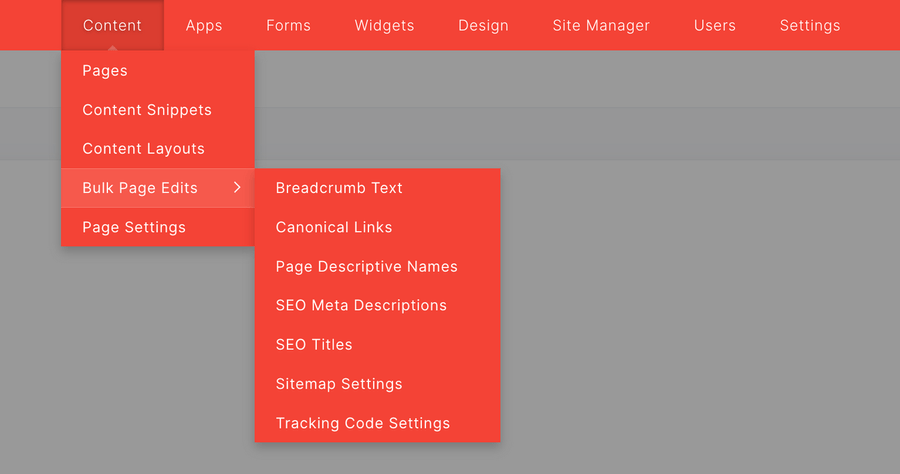Open the Apps menu

coord(204,25)
